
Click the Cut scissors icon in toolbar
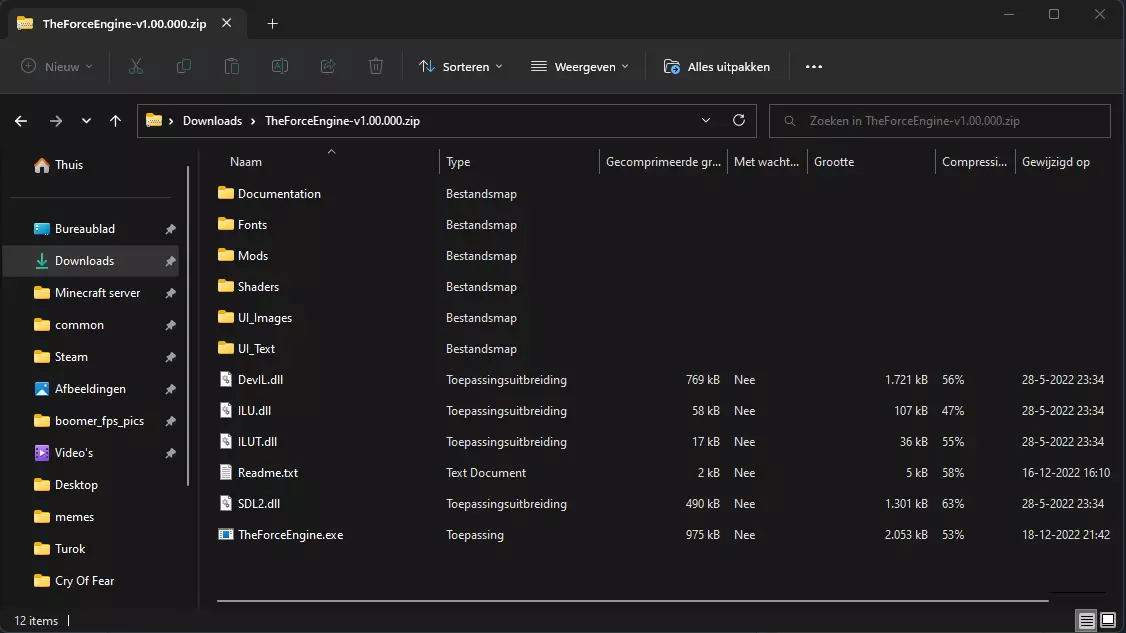[x=136, y=66]
